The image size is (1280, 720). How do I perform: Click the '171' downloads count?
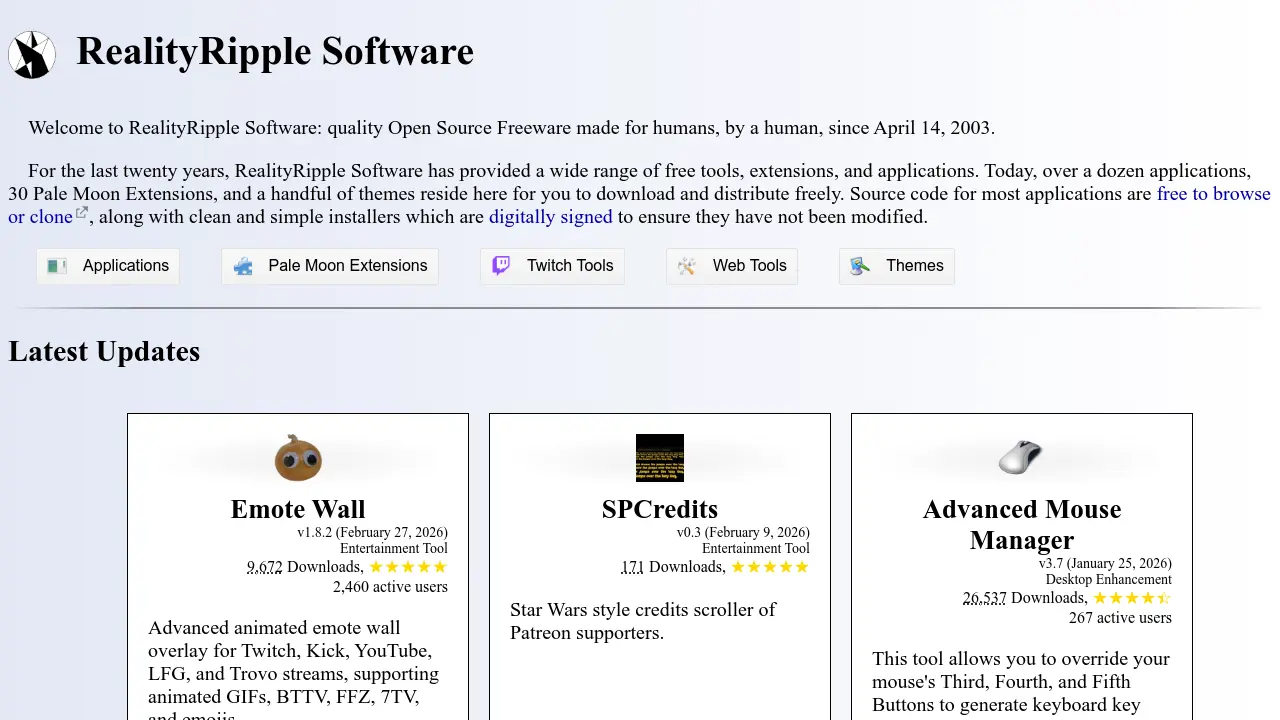[x=633, y=567]
